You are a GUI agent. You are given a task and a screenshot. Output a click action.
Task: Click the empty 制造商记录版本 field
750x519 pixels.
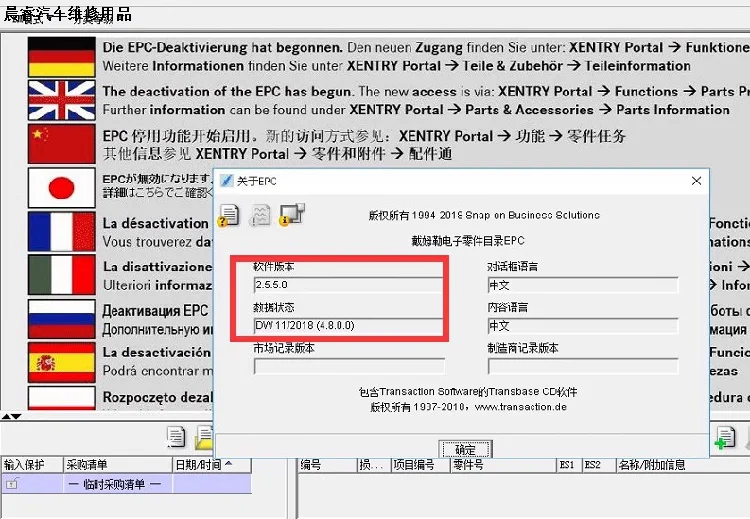(583, 366)
